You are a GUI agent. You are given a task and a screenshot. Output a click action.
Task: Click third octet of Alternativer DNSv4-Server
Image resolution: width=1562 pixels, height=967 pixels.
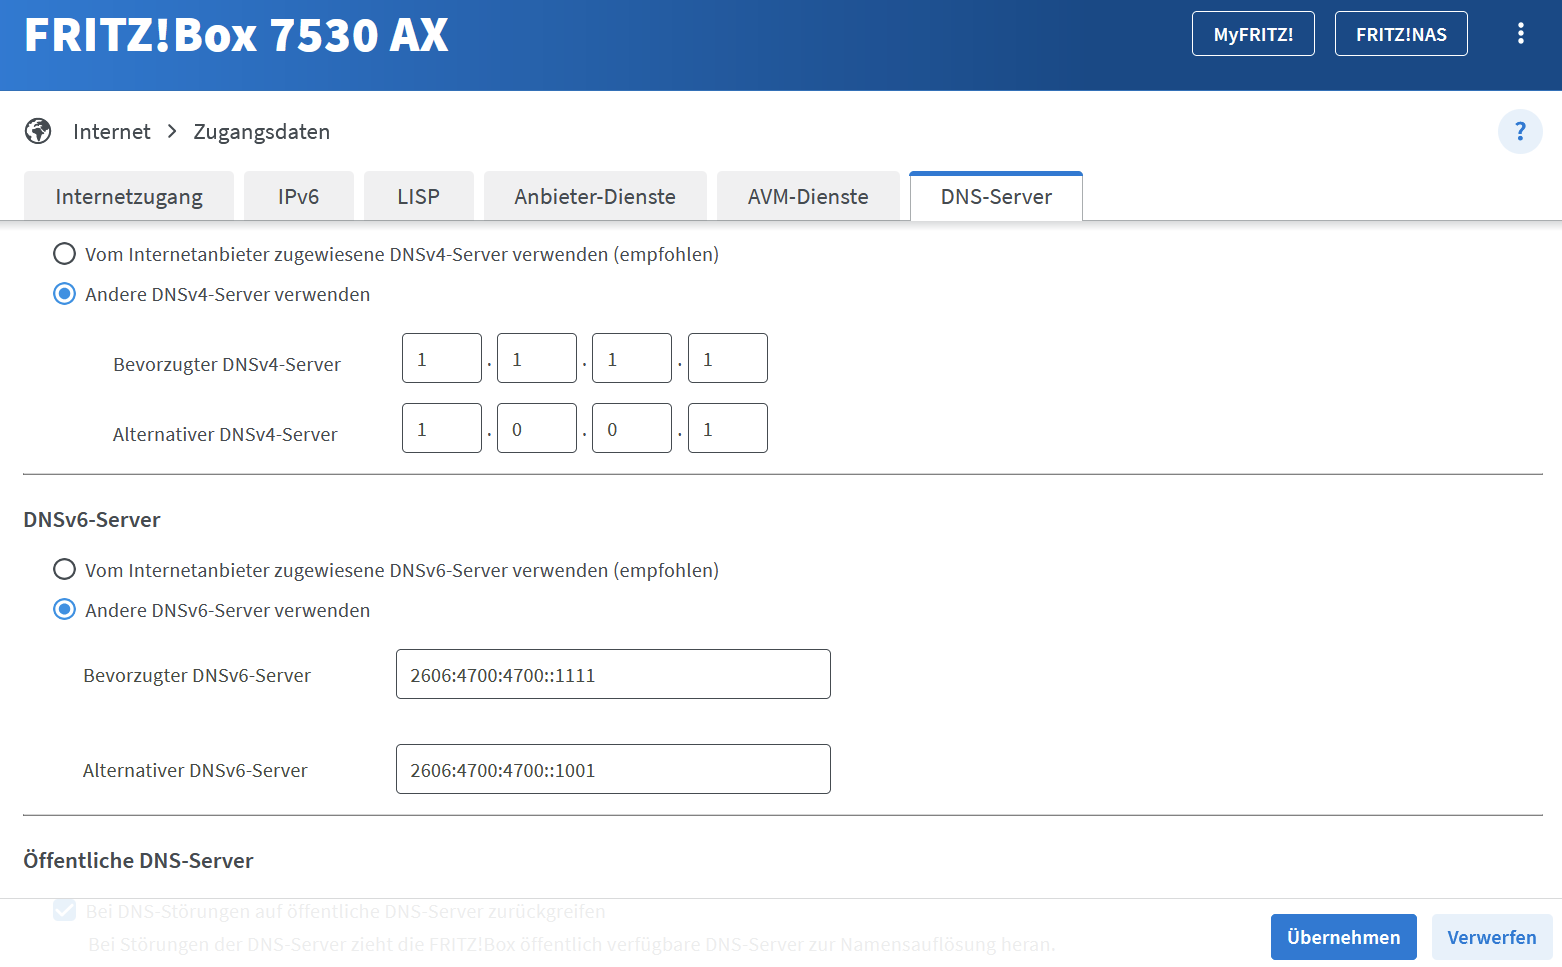(x=632, y=428)
